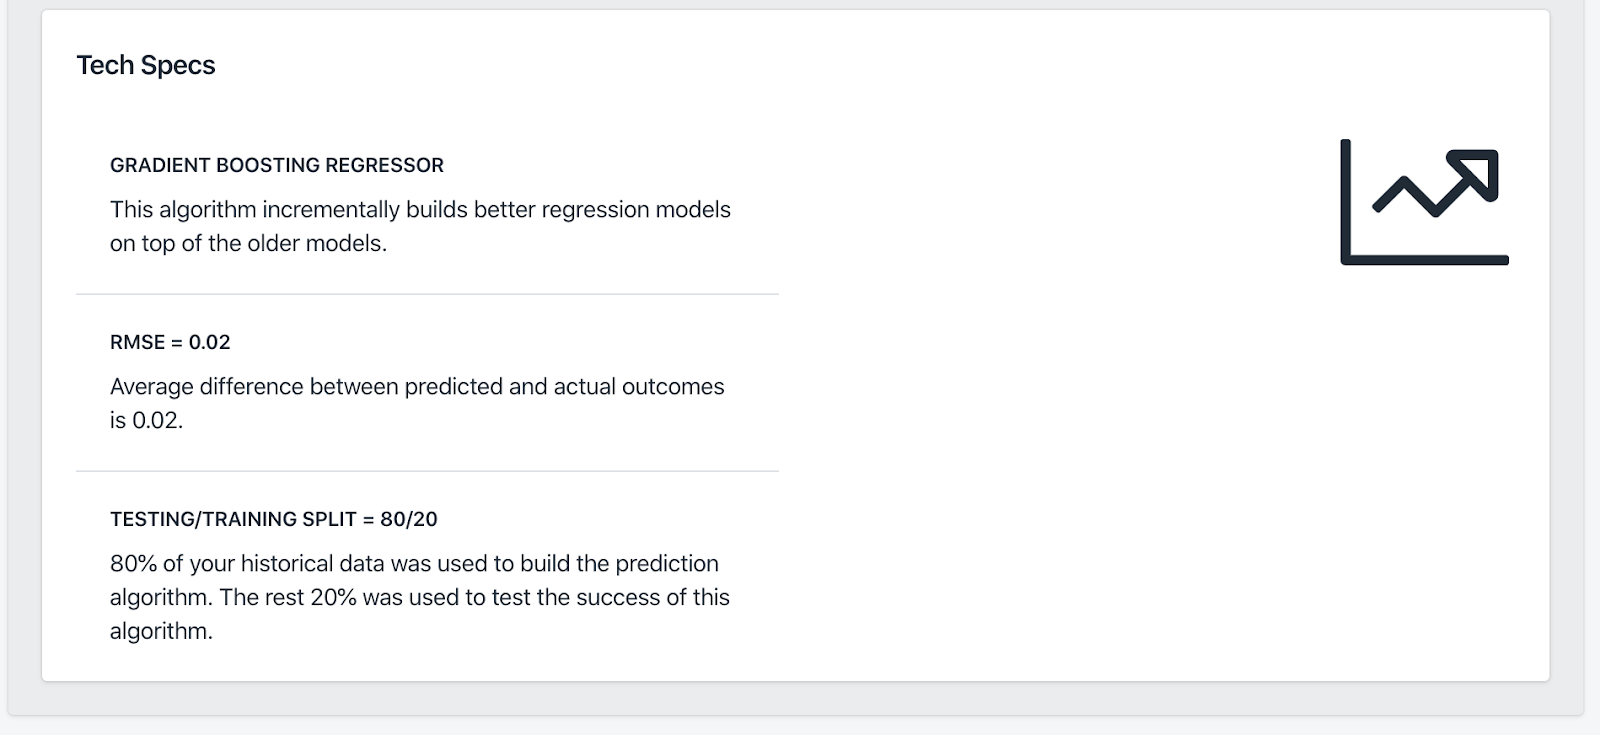Select the Tech Specs heading
The width and height of the screenshot is (1600, 735).
146,65
